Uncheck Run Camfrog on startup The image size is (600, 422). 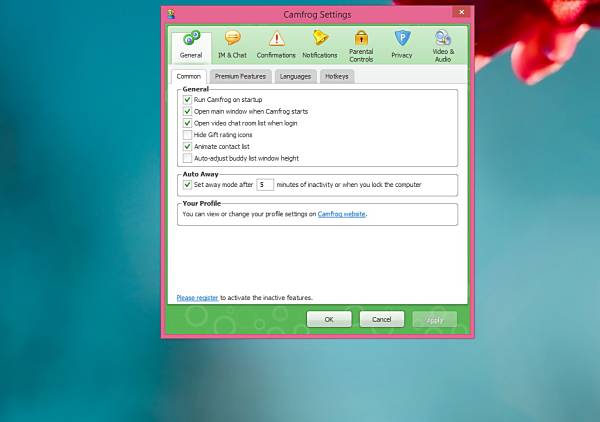[187, 100]
